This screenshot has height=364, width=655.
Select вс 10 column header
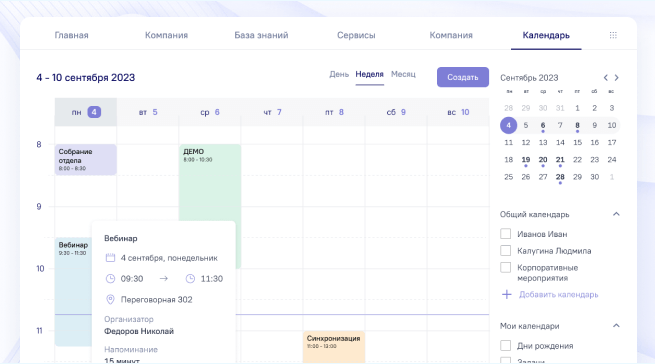(x=458, y=112)
